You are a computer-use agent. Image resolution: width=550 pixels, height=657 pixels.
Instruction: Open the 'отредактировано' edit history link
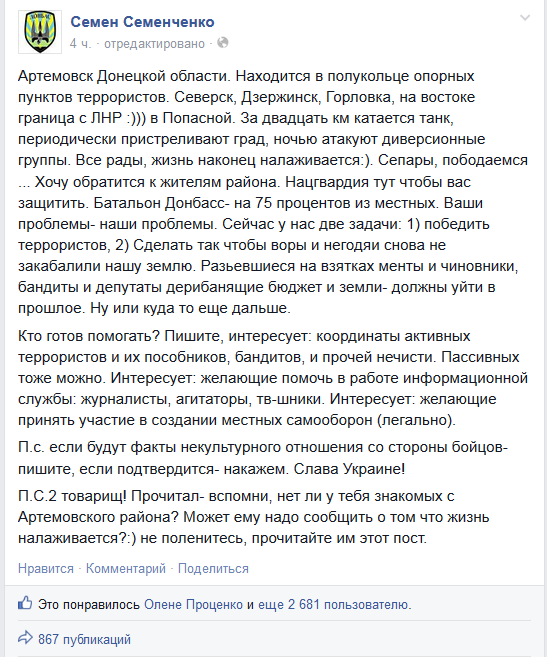coord(154,44)
